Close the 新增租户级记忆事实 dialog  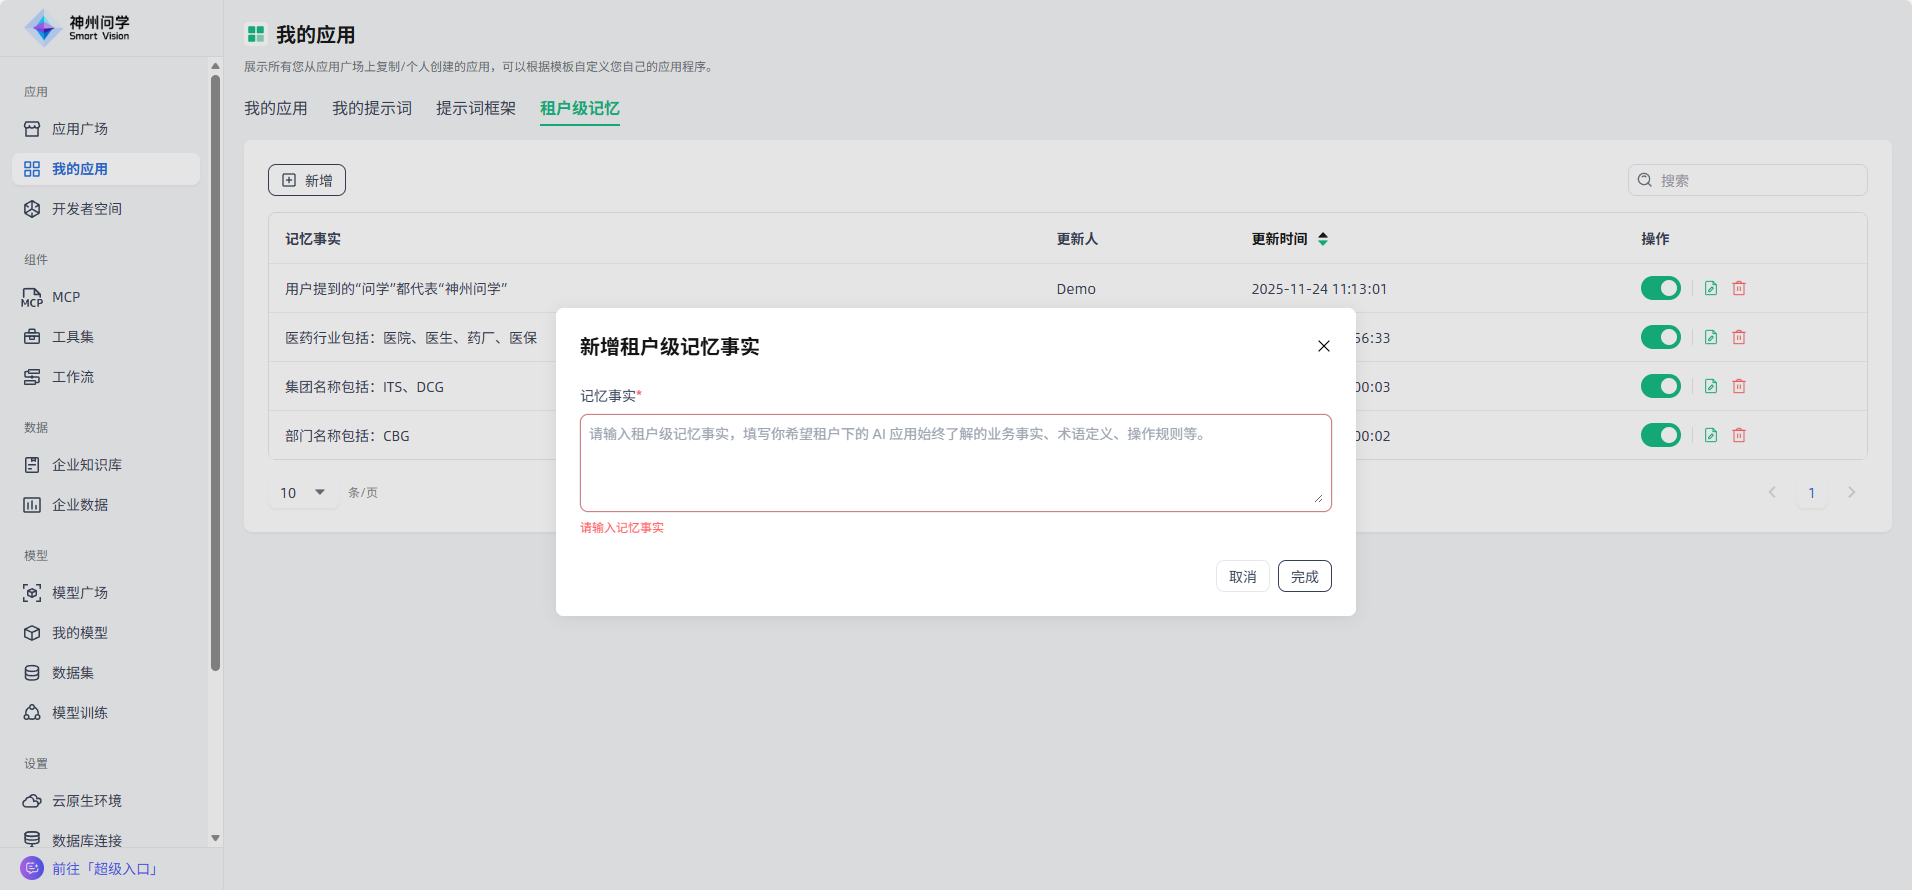point(1323,346)
